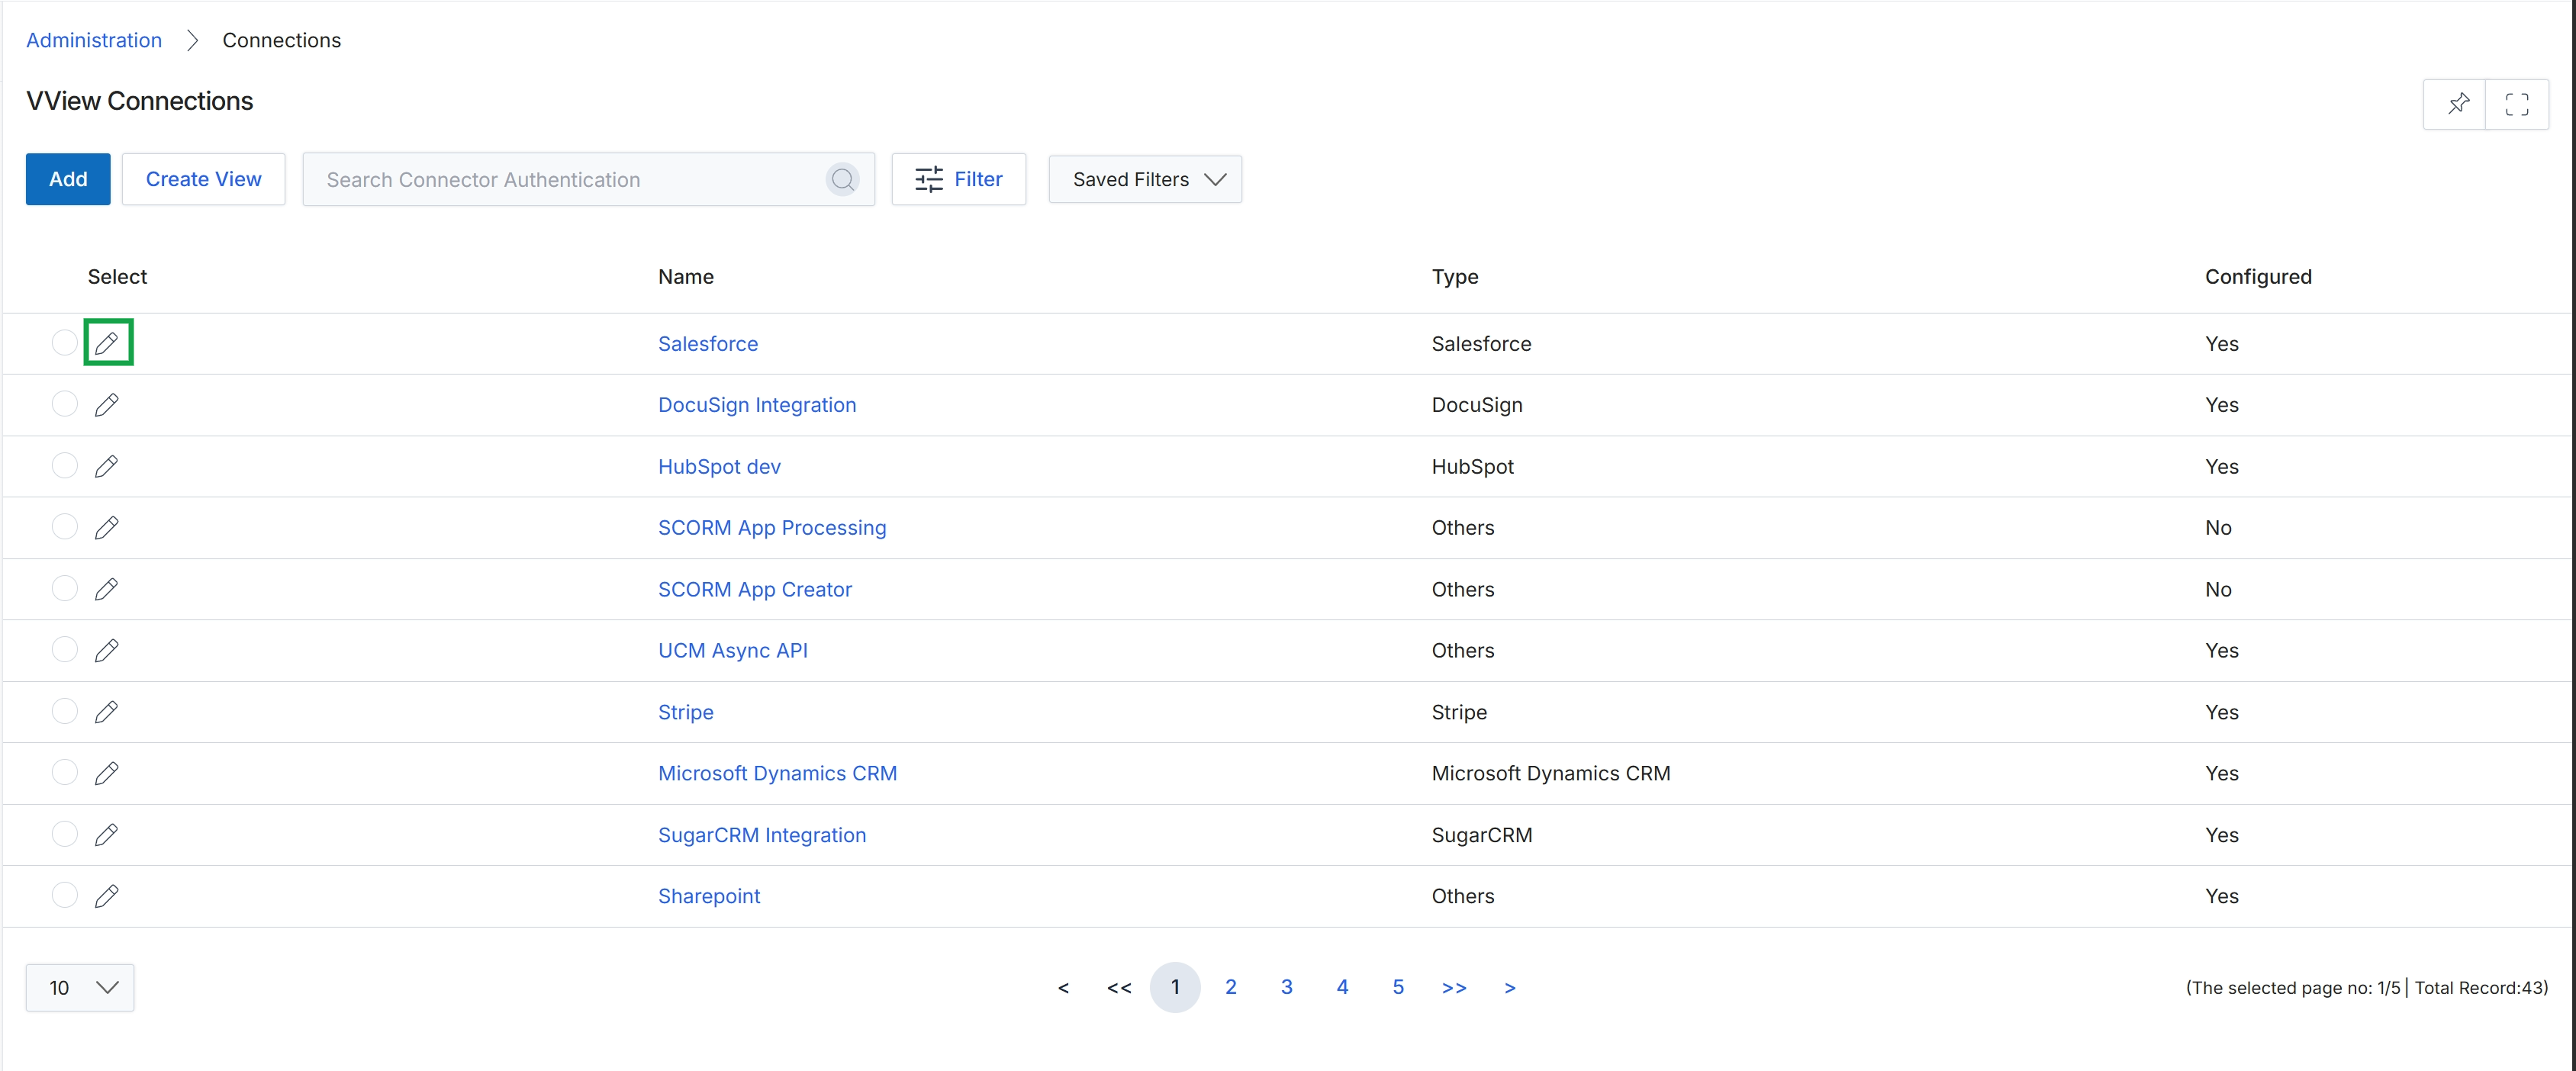The height and width of the screenshot is (1071, 2576).
Task: Click the Create View button
Action: click(204, 179)
